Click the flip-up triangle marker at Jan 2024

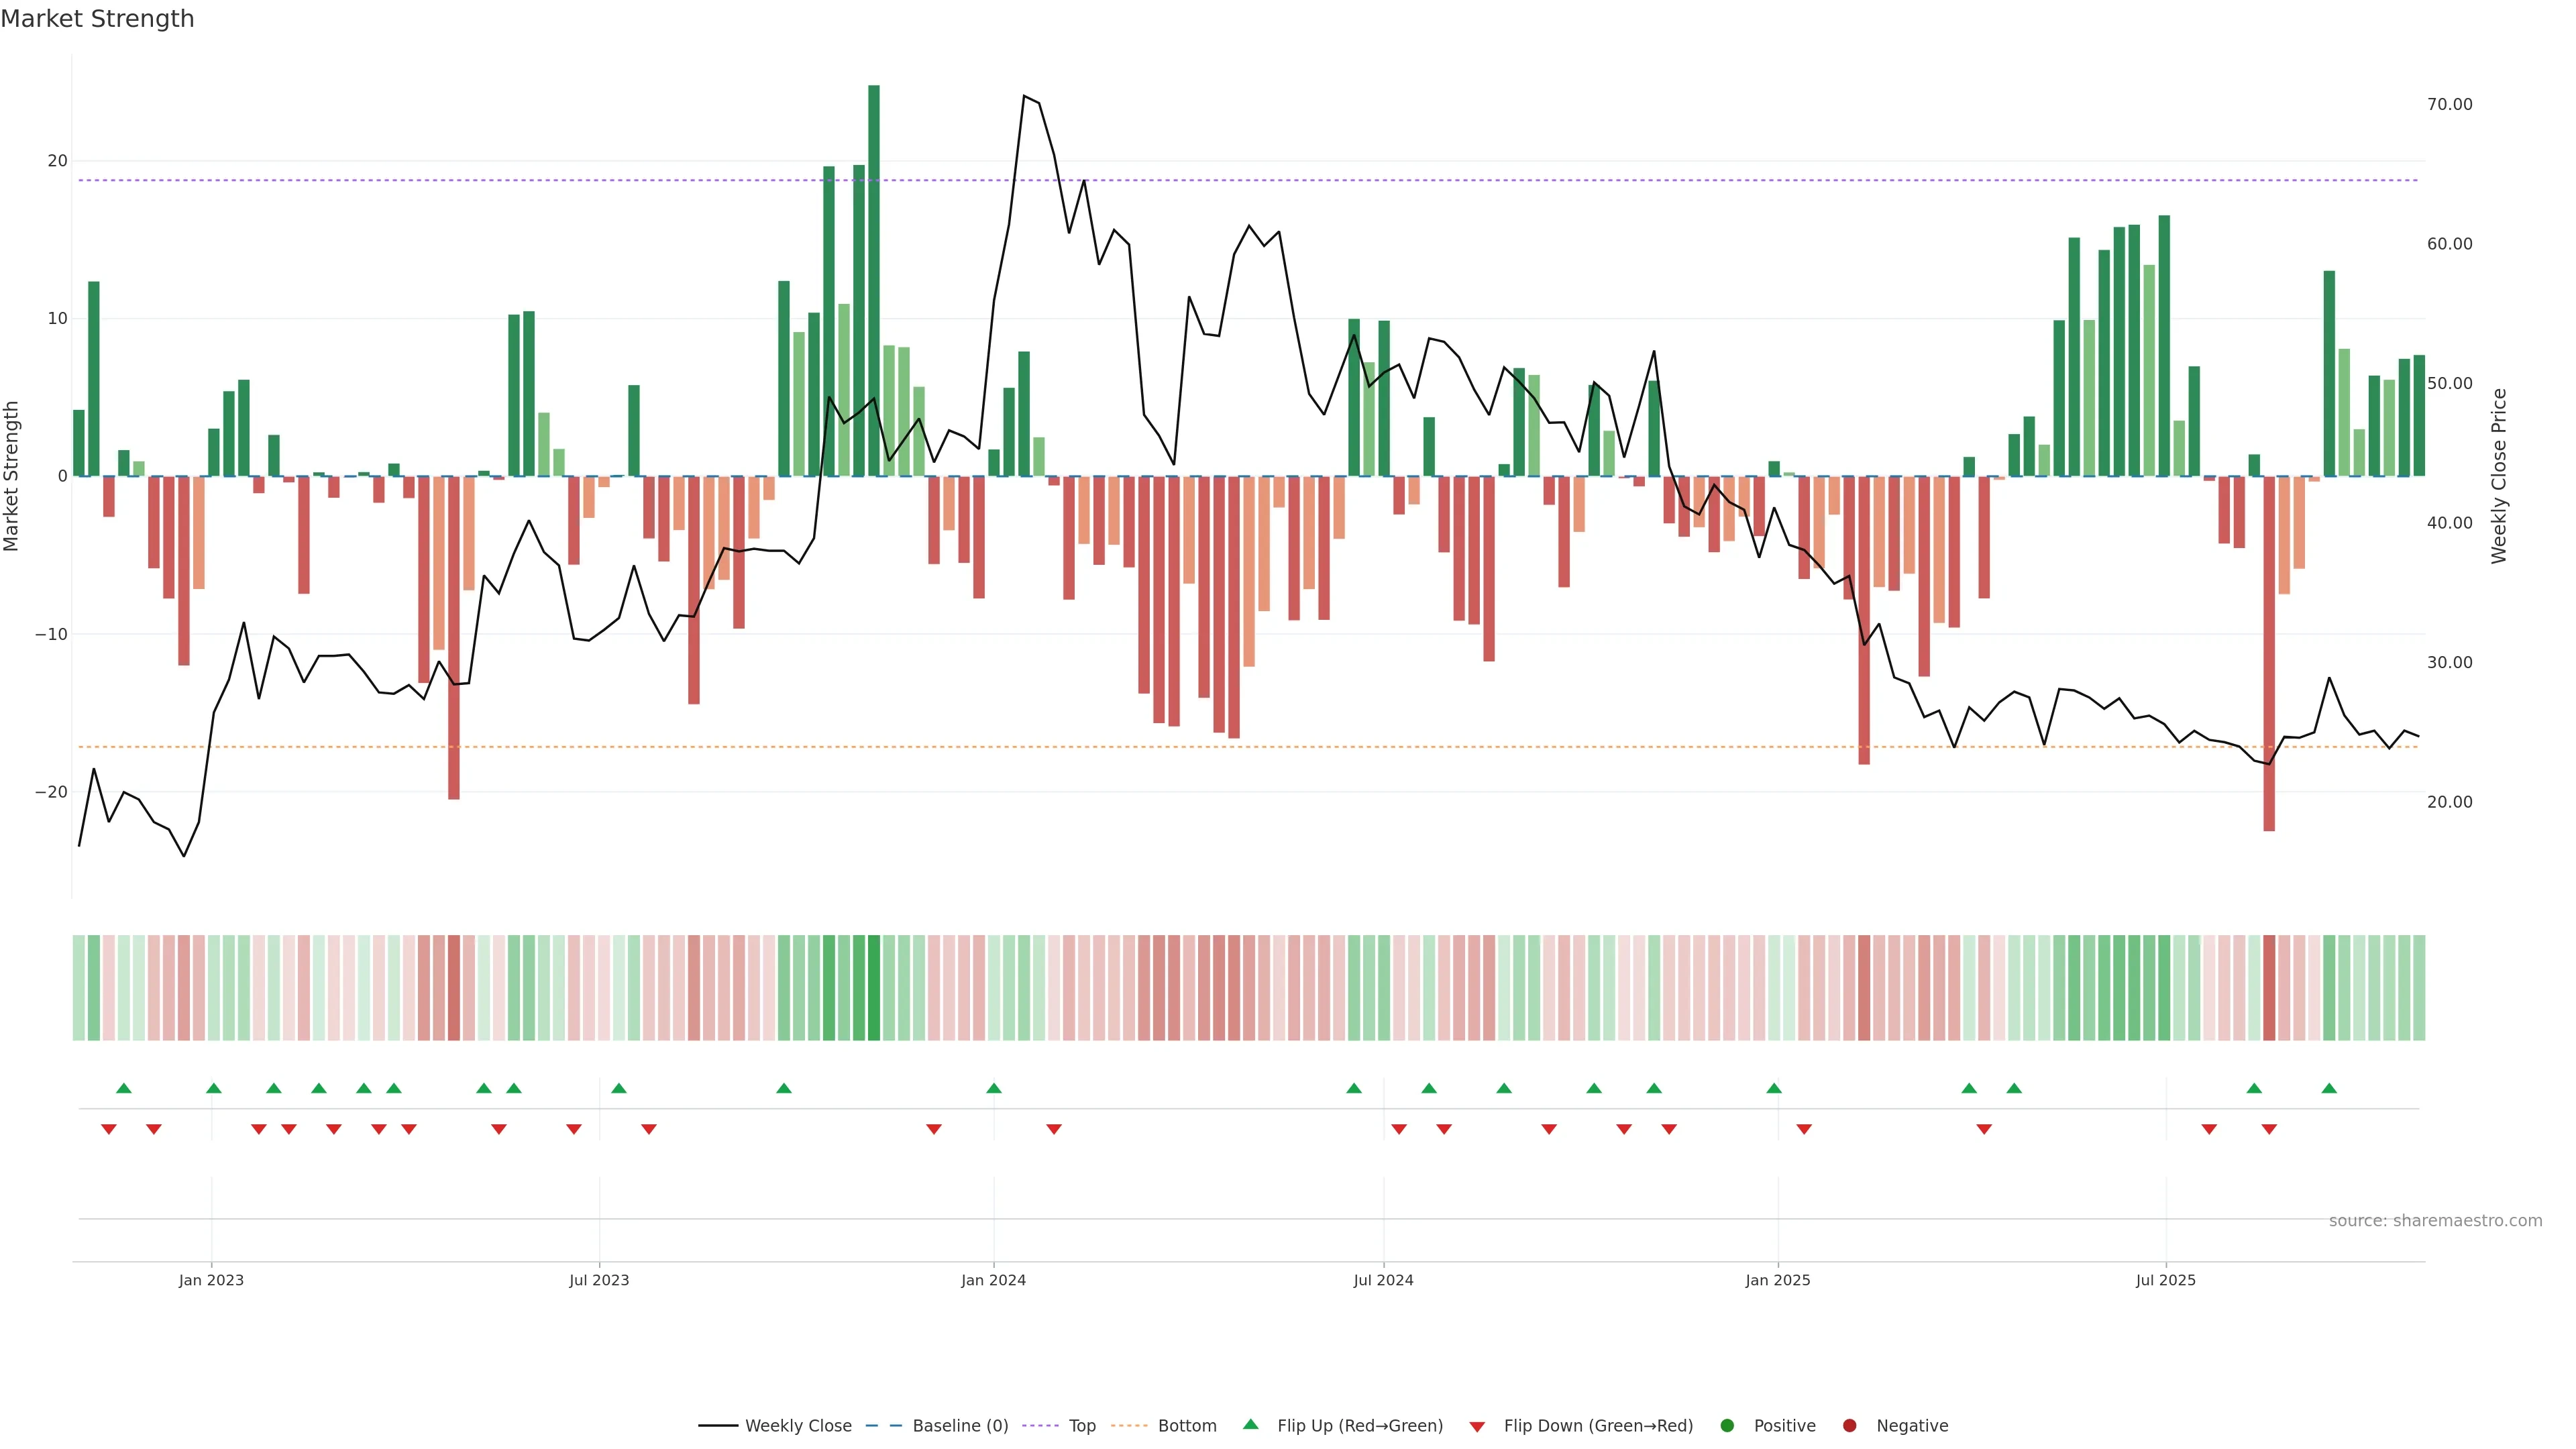(x=993, y=1088)
